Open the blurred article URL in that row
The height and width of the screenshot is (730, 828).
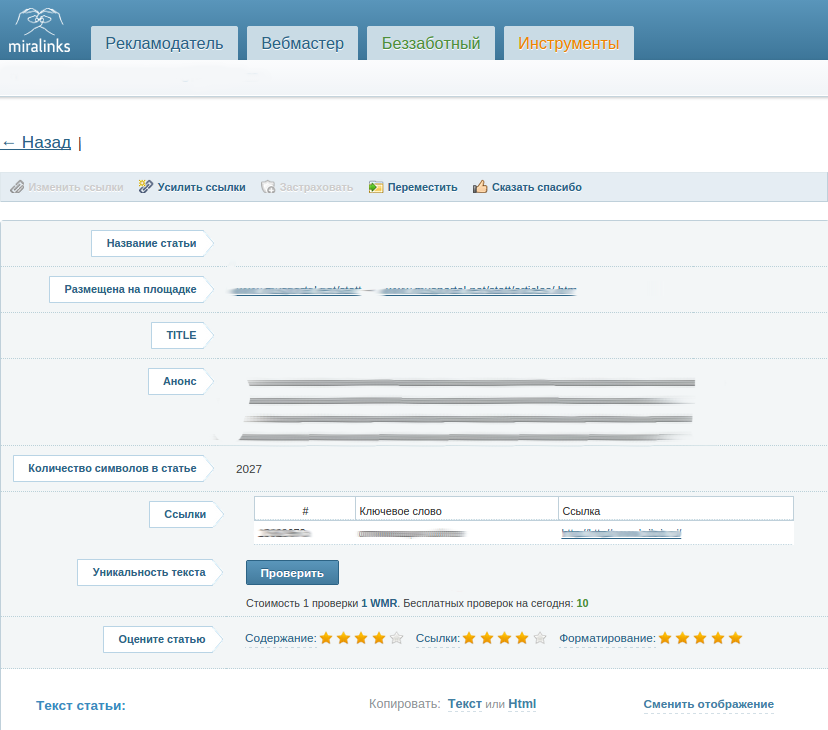pos(478,290)
